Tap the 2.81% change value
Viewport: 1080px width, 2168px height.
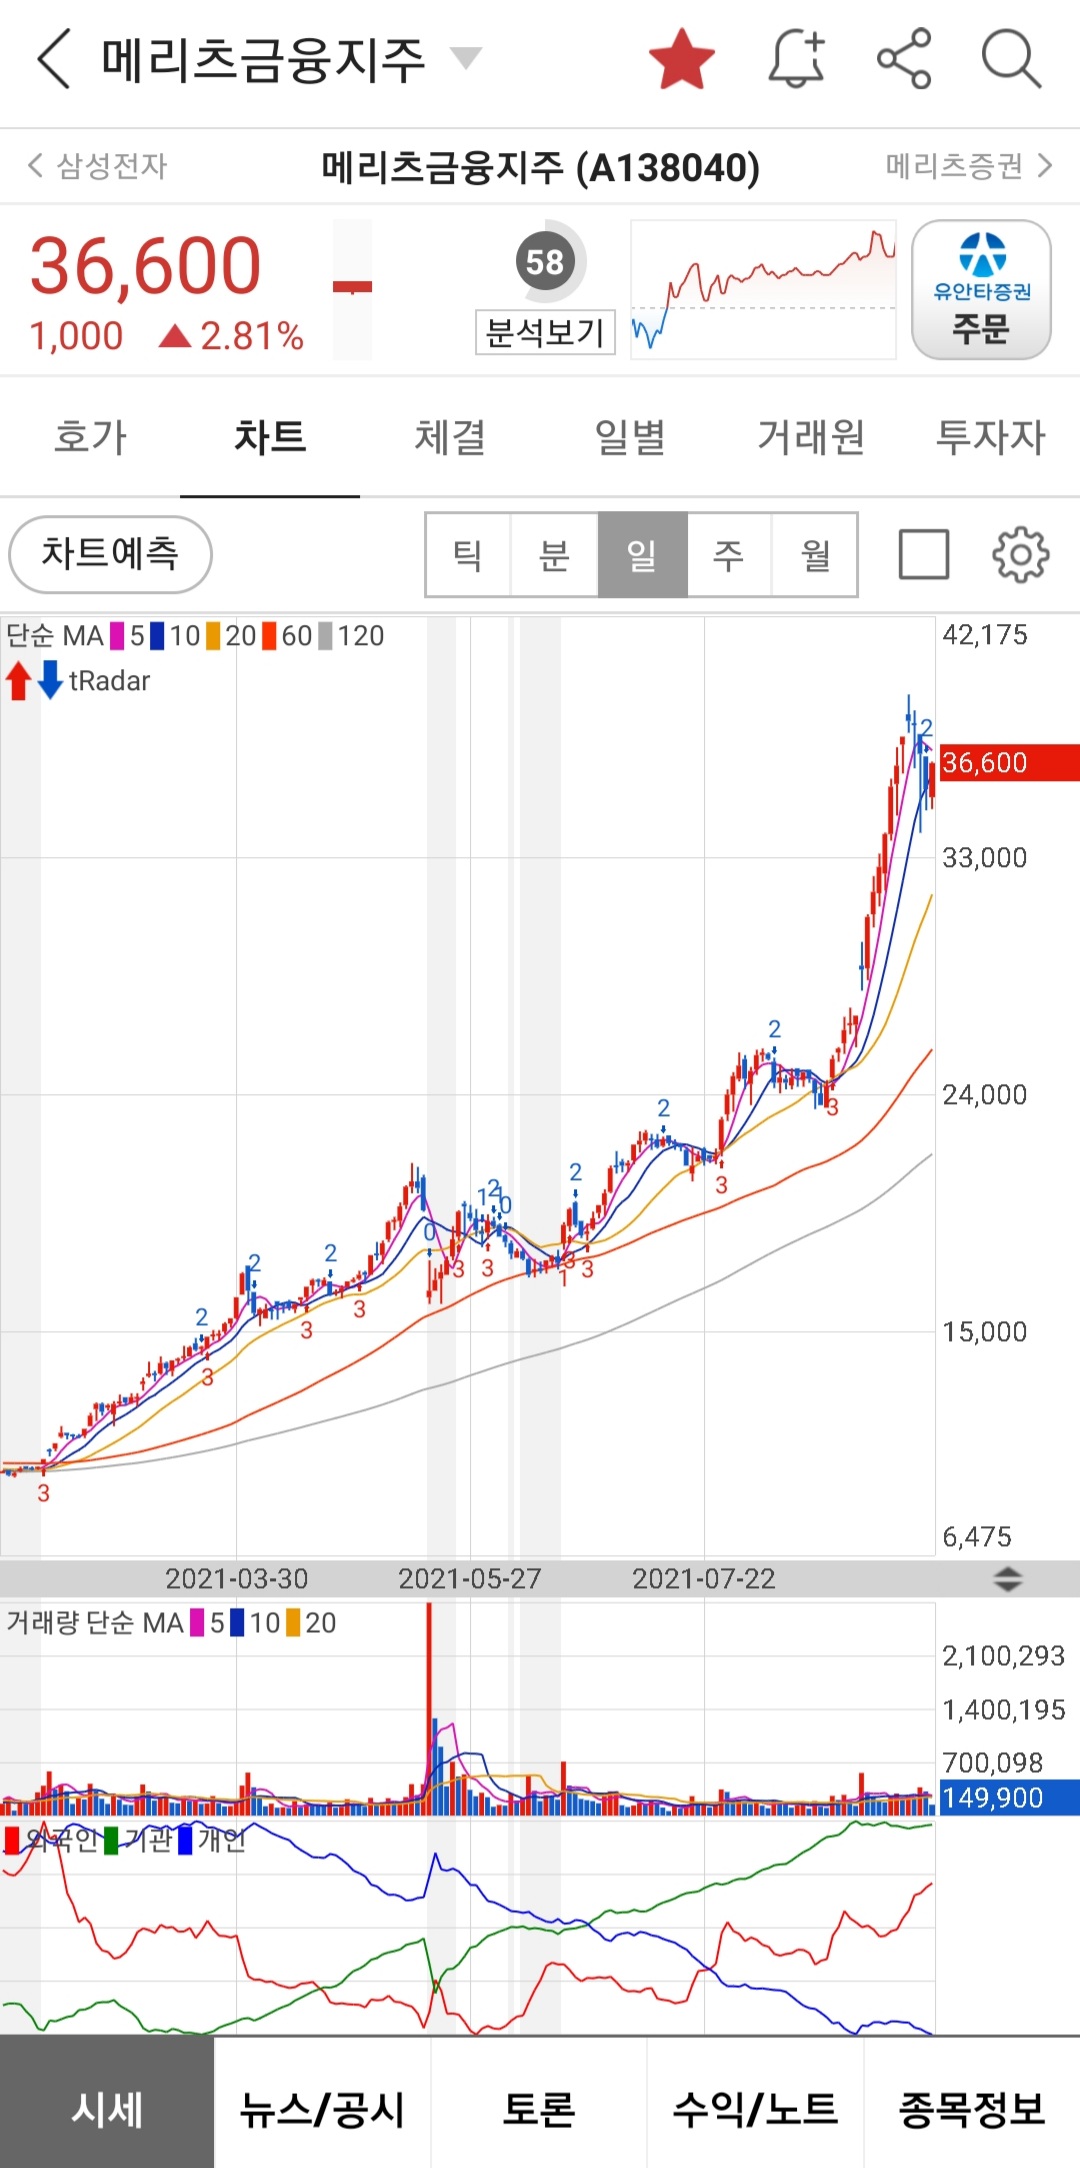pyautogui.click(x=252, y=336)
